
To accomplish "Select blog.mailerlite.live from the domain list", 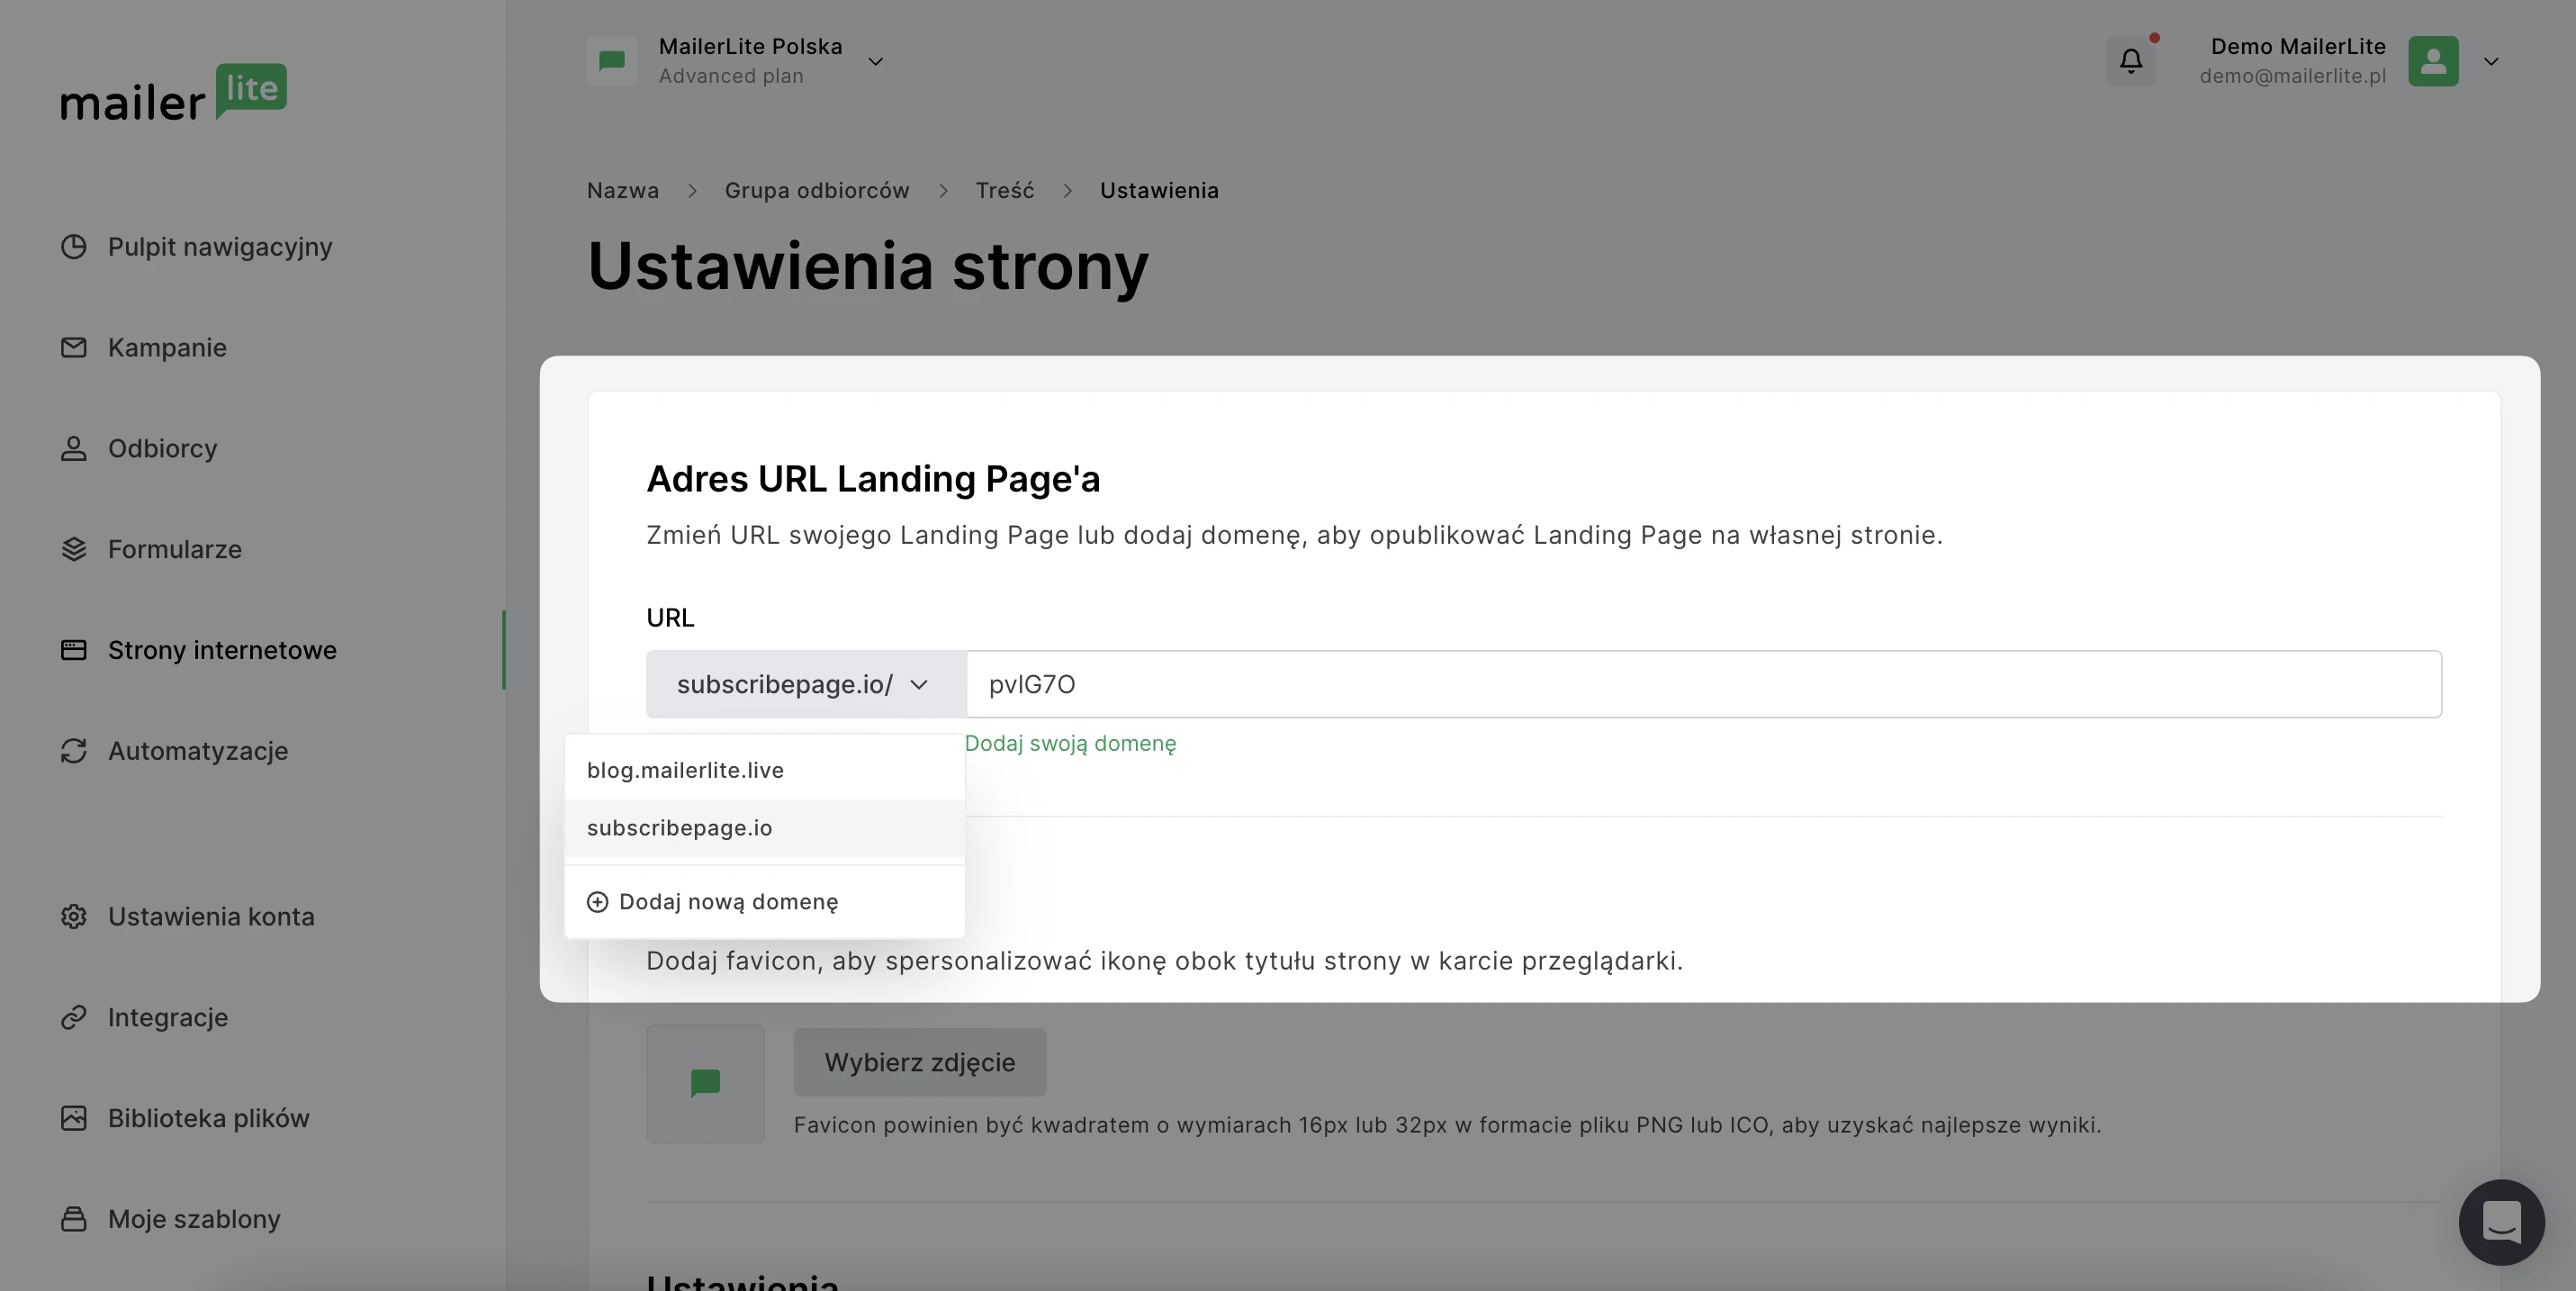I will [685, 770].
